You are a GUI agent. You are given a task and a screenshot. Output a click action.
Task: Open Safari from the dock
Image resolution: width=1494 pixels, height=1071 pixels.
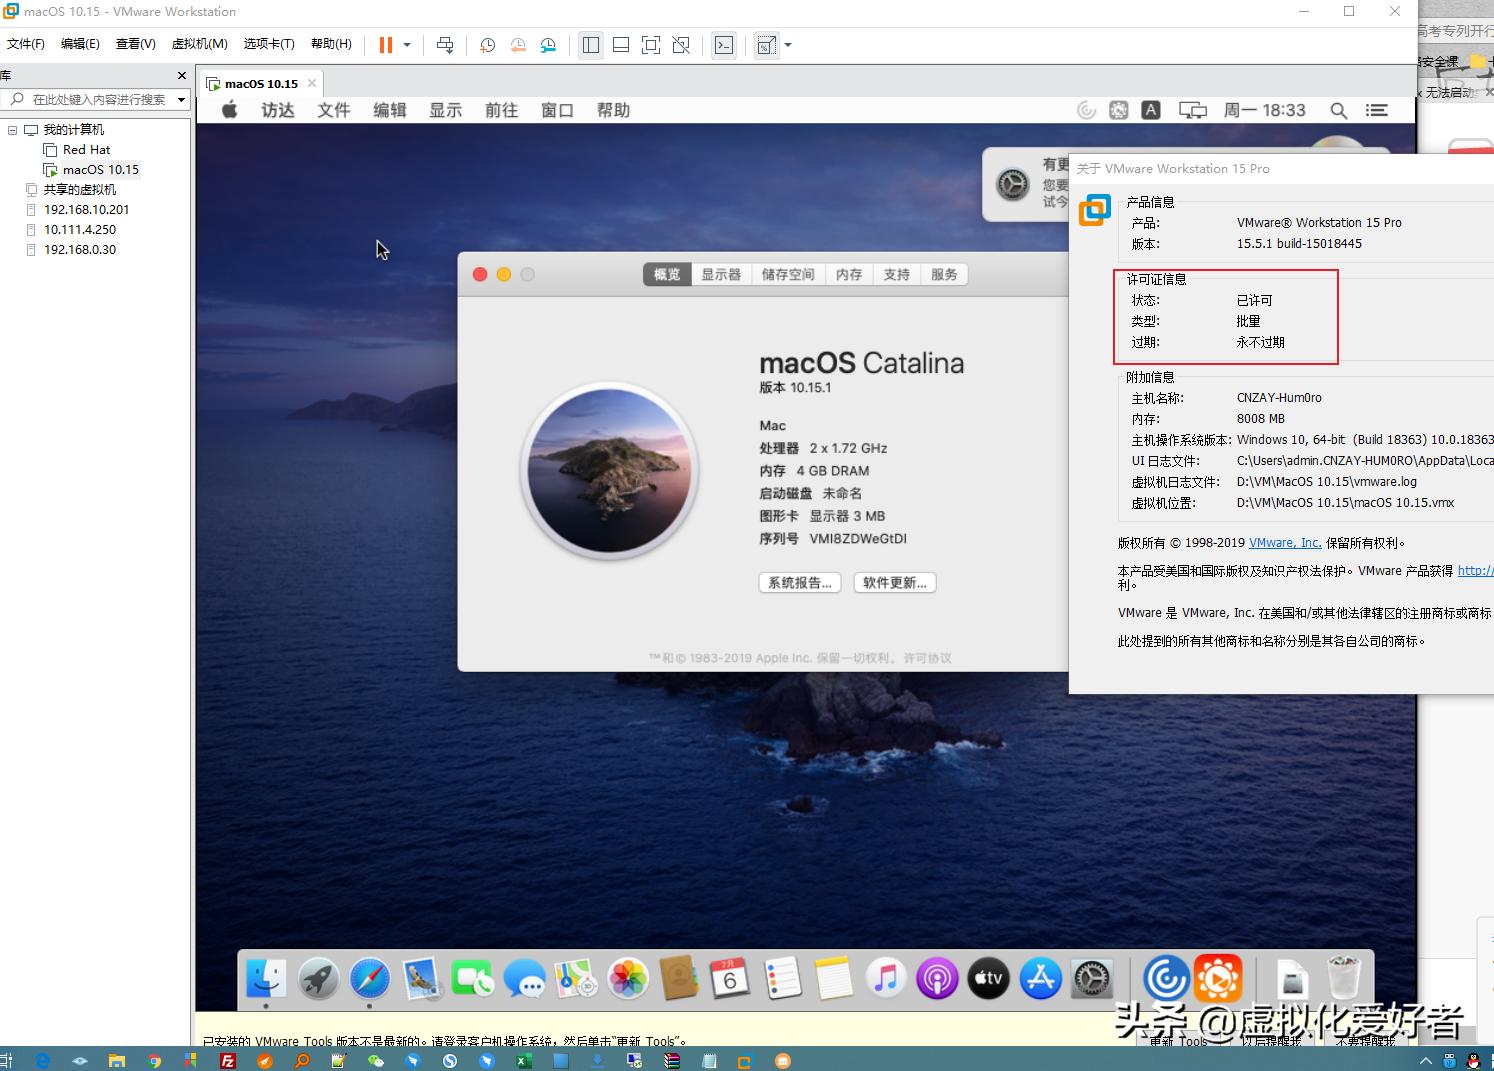[x=371, y=978]
